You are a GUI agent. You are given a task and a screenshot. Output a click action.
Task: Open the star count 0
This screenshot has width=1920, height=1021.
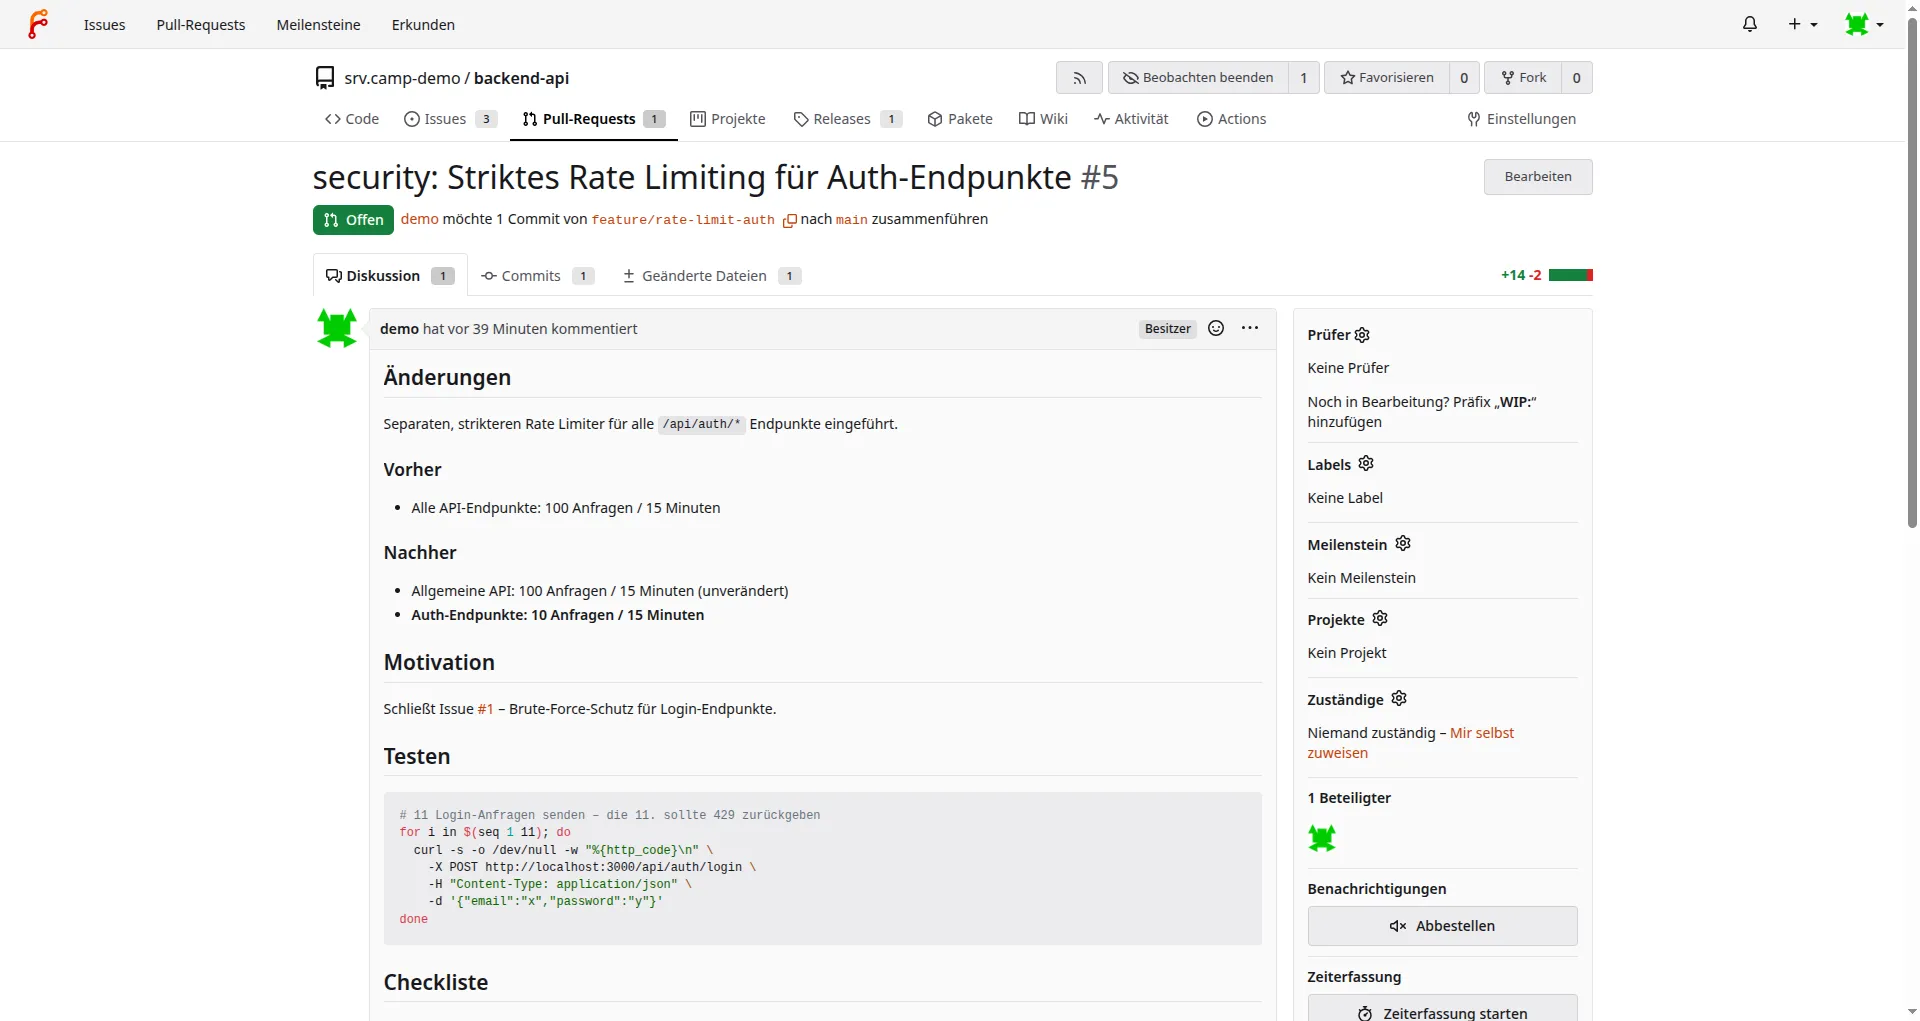click(x=1464, y=78)
